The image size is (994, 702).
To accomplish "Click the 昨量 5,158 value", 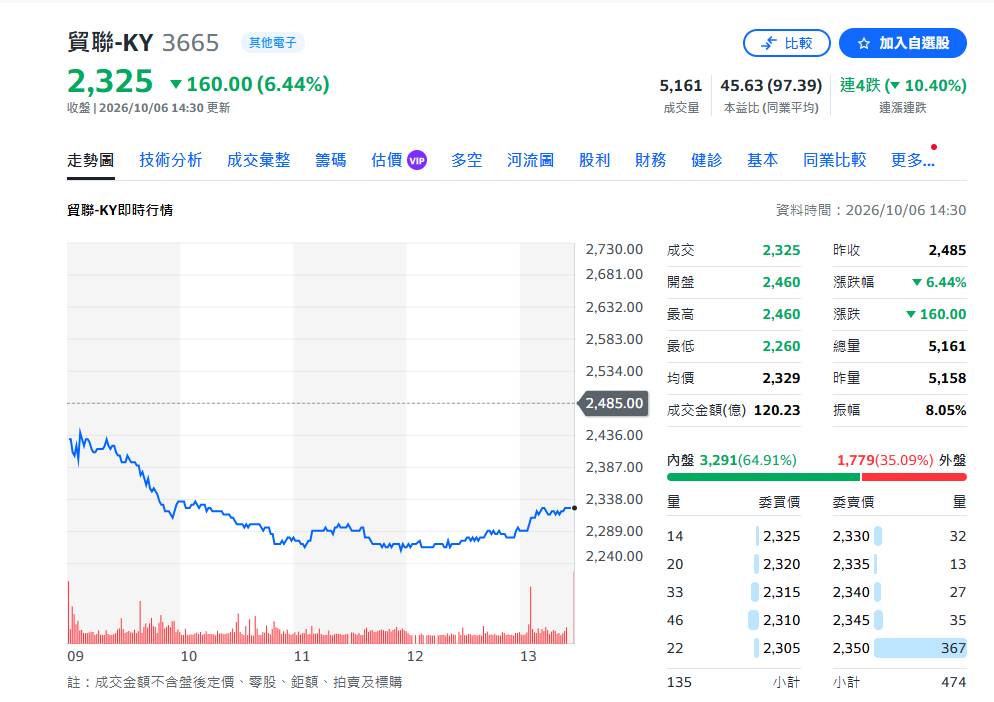I will (947, 378).
